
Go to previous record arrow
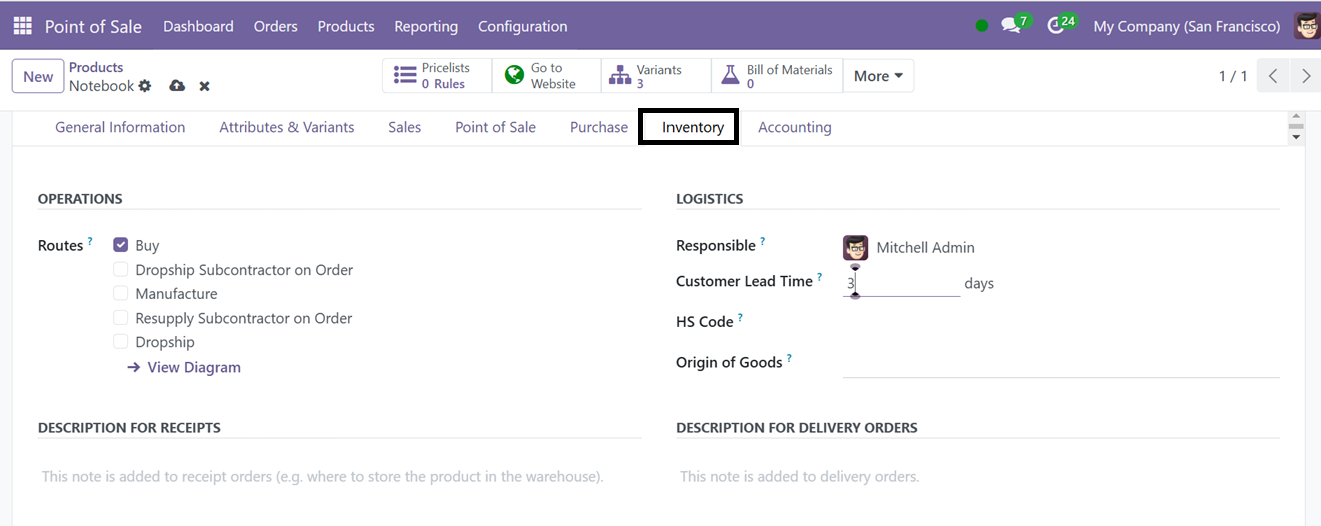point(1273,76)
